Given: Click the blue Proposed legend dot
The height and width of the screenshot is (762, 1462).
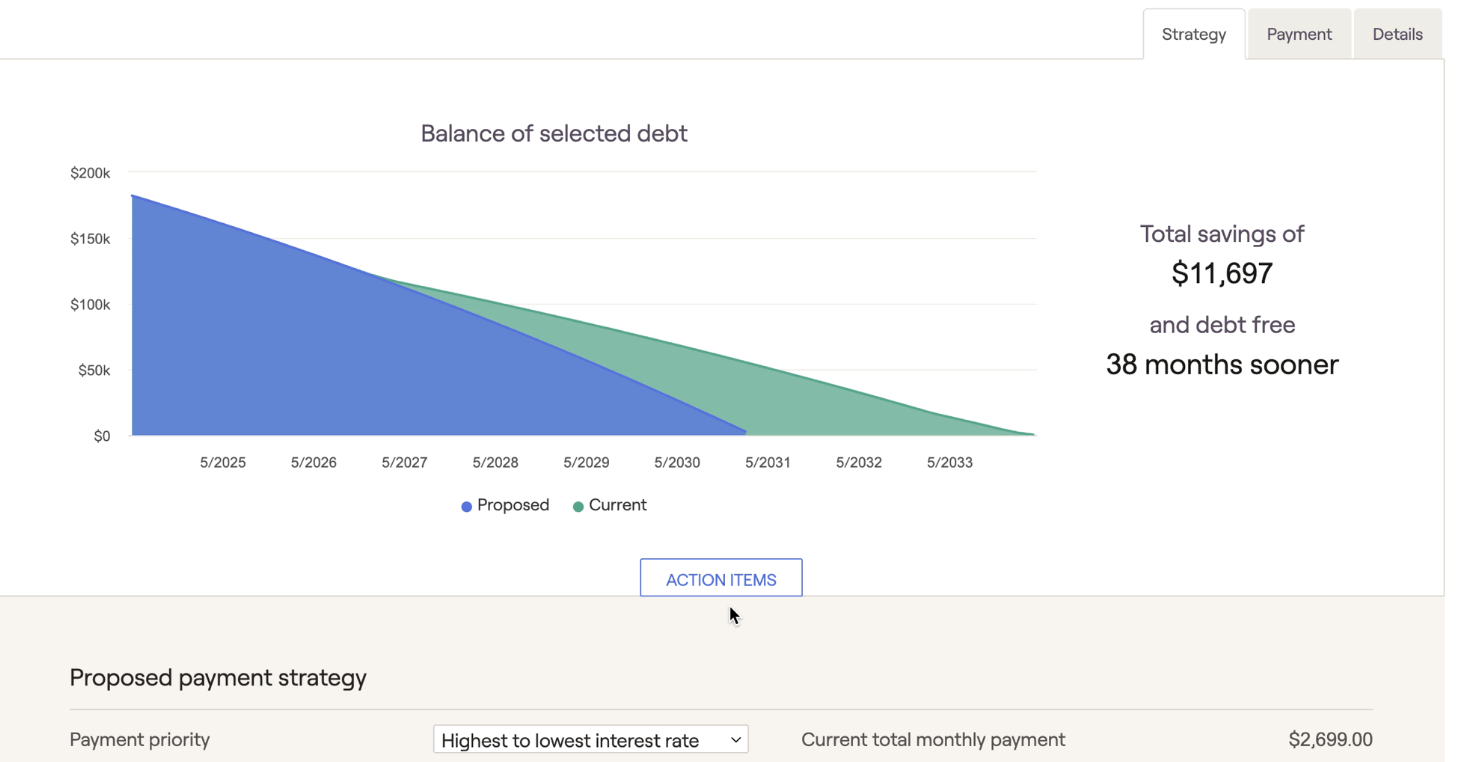Looking at the screenshot, I should pyautogui.click(x=466, y=506).
